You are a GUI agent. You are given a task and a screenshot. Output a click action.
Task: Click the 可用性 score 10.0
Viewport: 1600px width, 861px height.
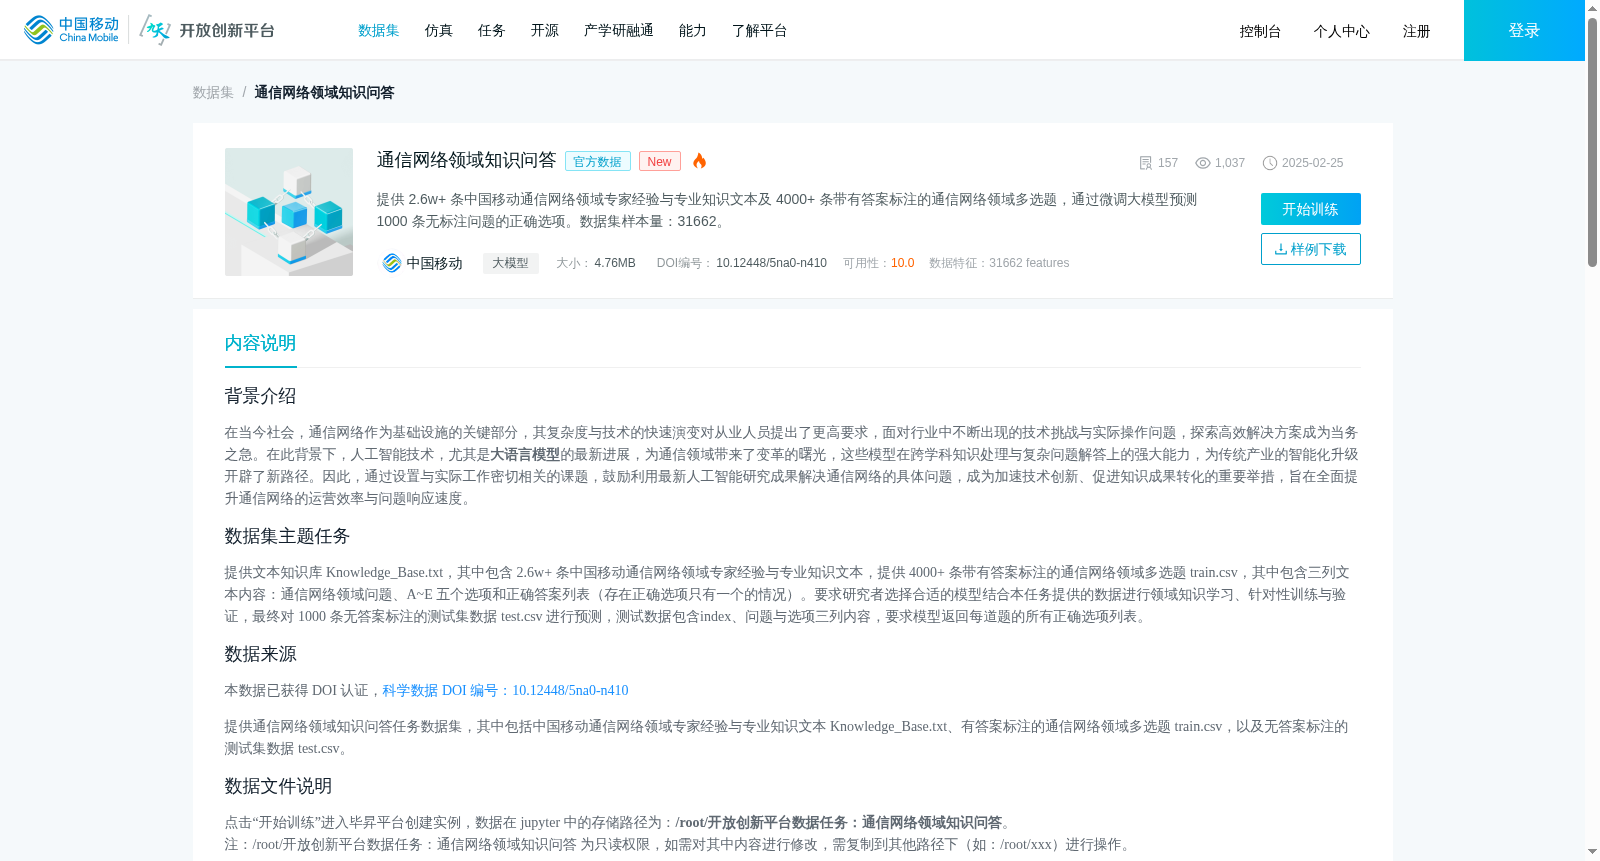click(902, 263)
